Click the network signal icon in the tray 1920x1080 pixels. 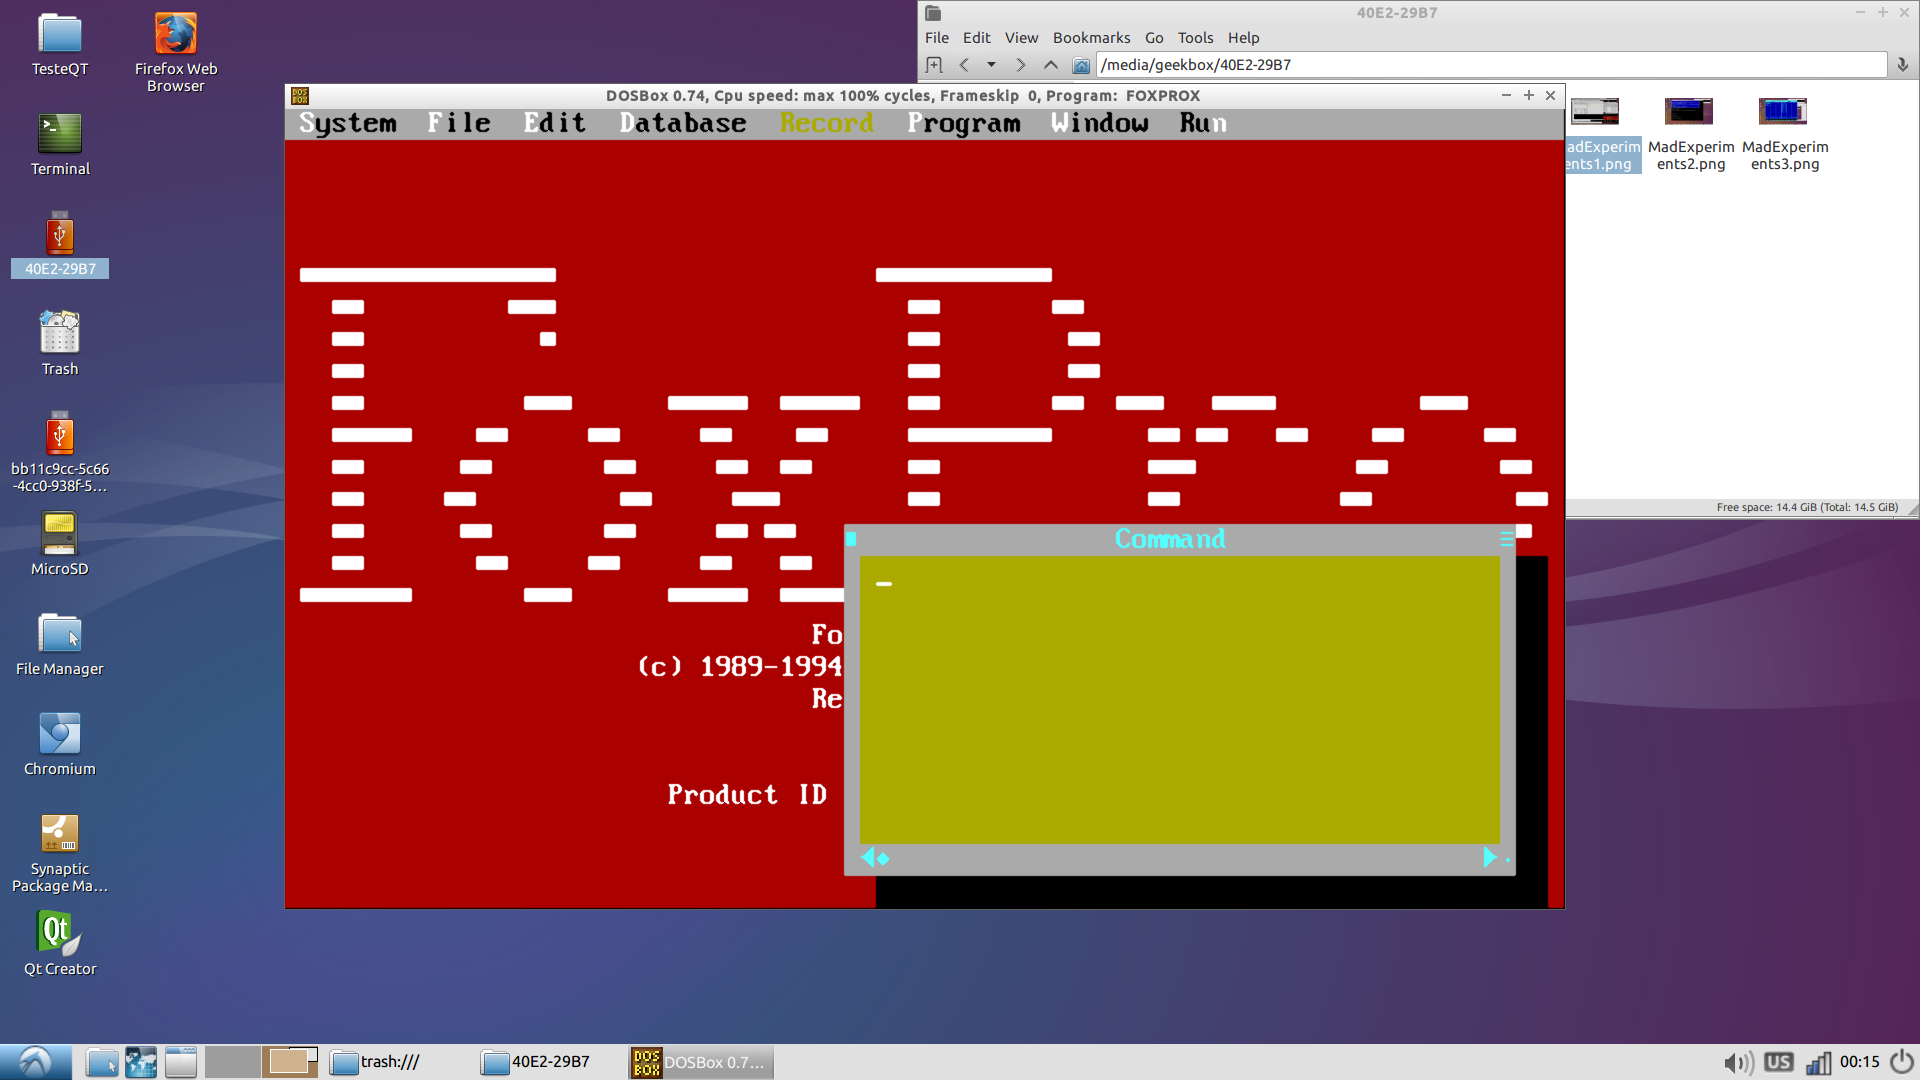(1817, 1062)
